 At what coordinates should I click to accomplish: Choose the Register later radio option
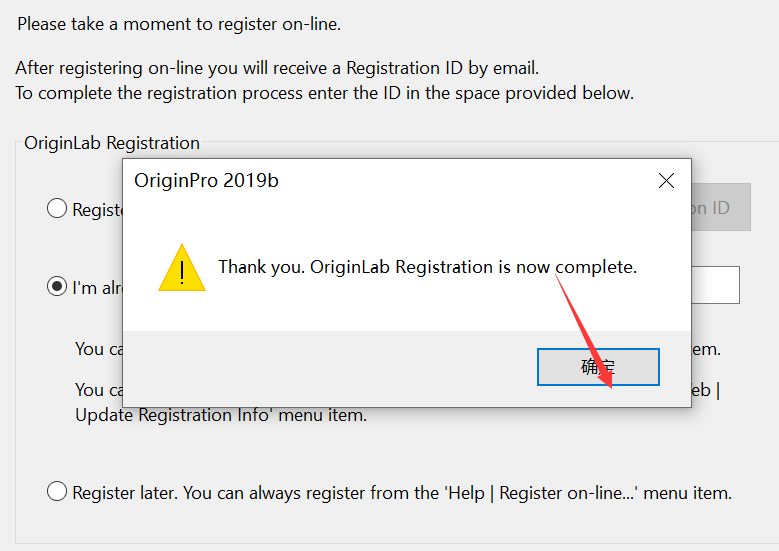coord(57,492)
